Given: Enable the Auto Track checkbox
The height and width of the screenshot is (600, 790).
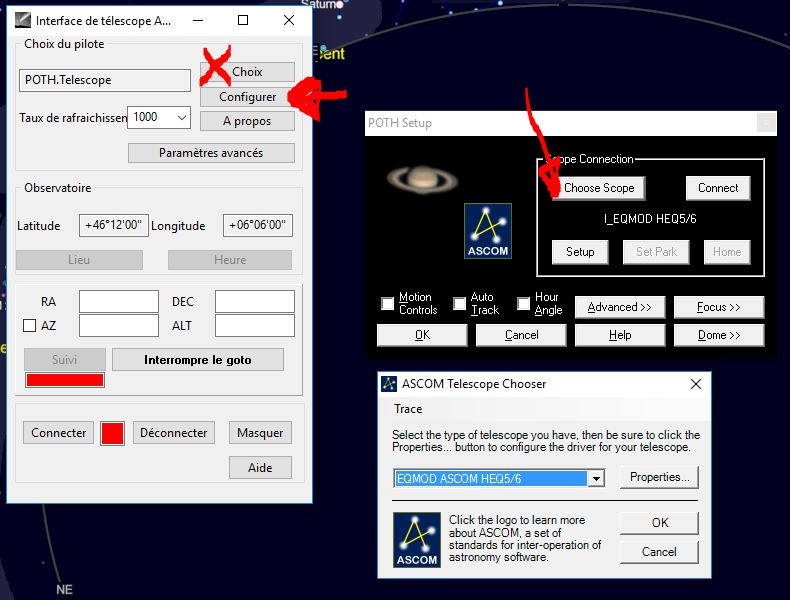Looking at the screenshot, I should (459, 303).
